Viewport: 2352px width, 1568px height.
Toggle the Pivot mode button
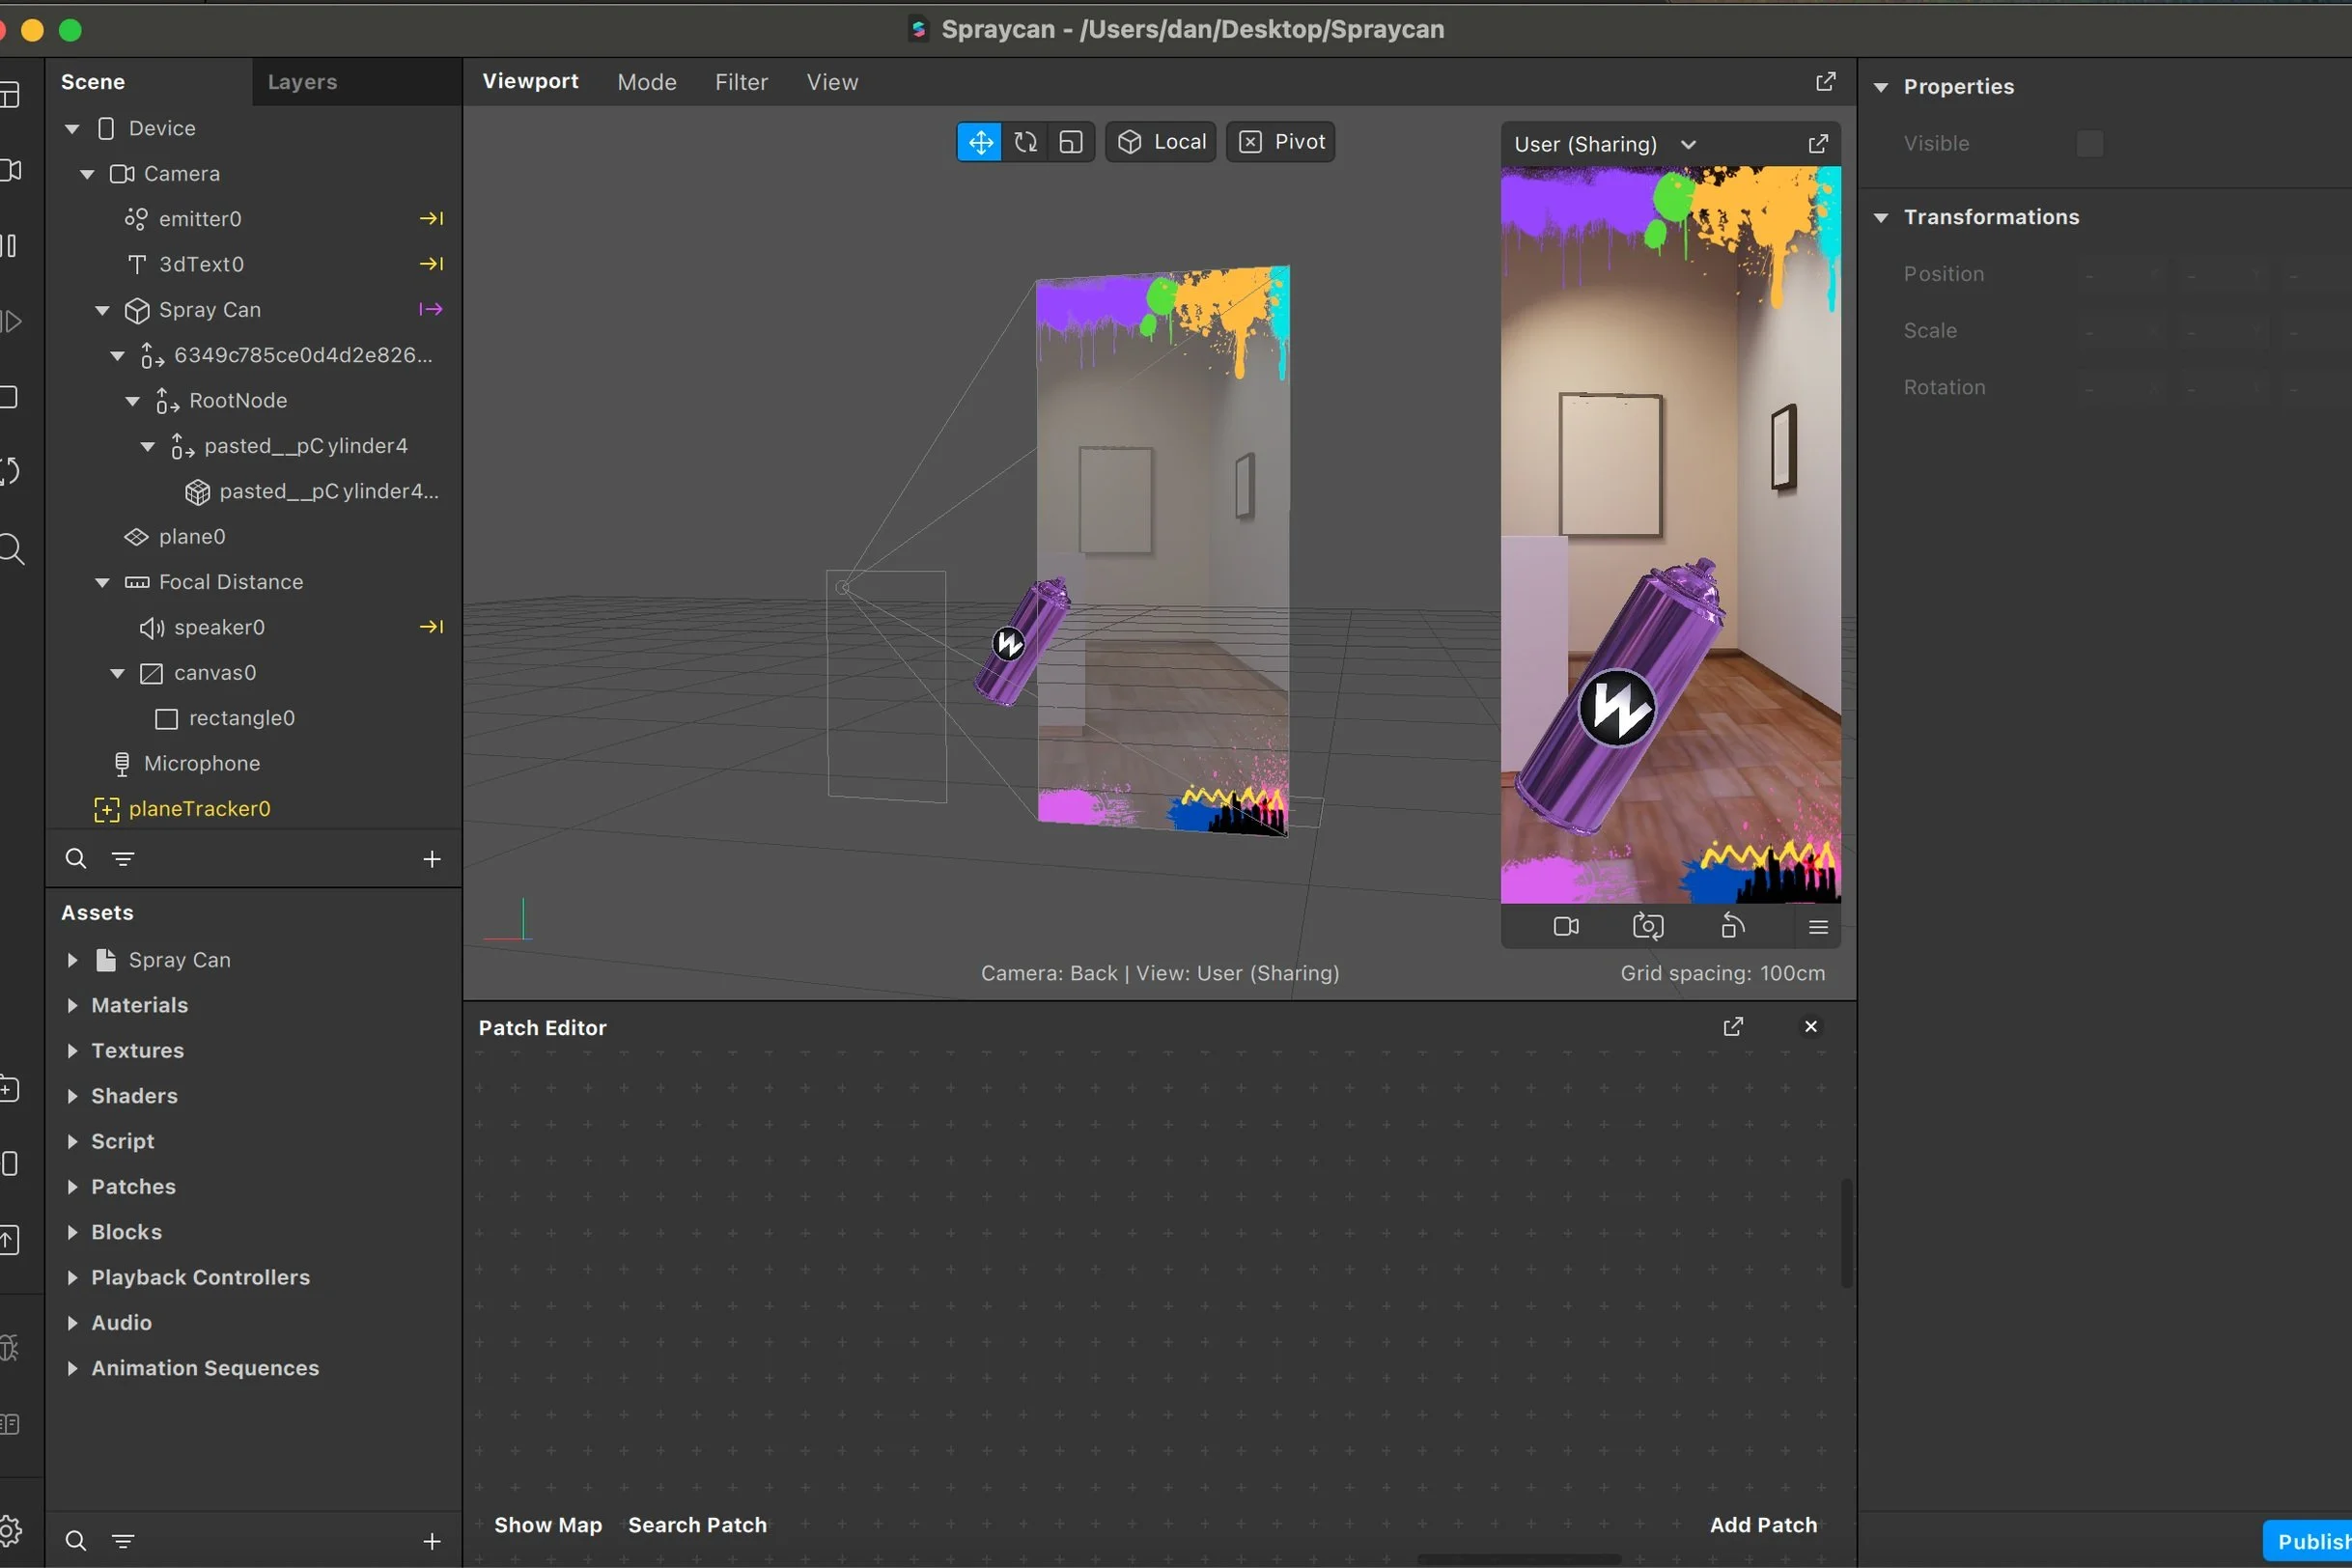pyautogui.click(x=1281, y=142)
